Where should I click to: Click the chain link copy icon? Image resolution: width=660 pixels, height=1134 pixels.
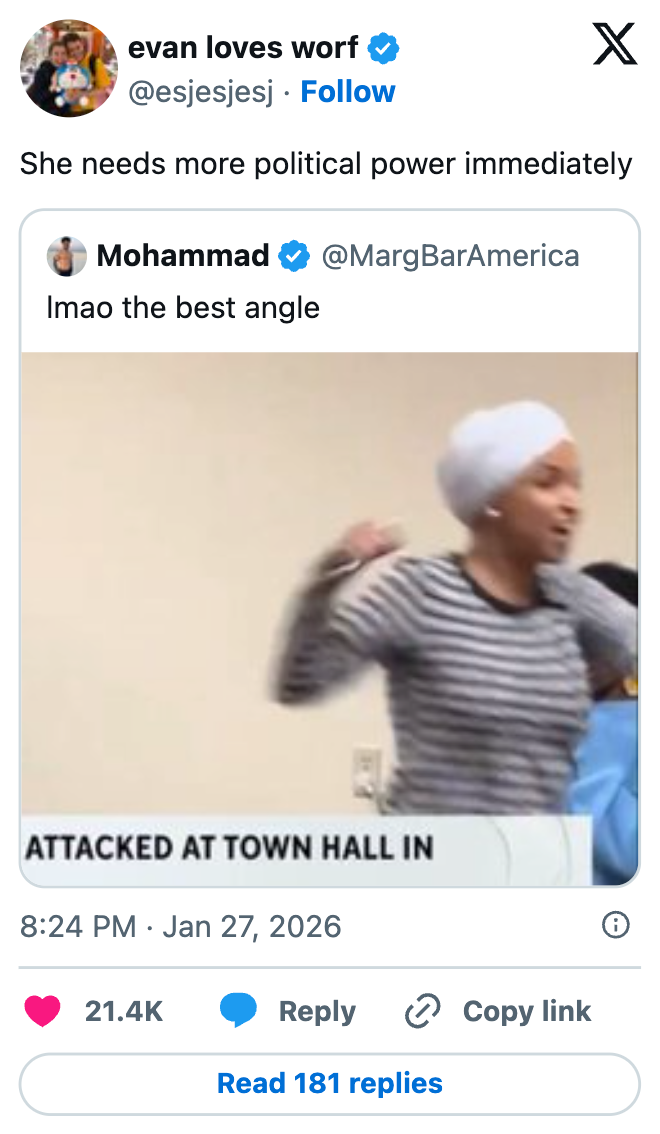(422, 1011)
